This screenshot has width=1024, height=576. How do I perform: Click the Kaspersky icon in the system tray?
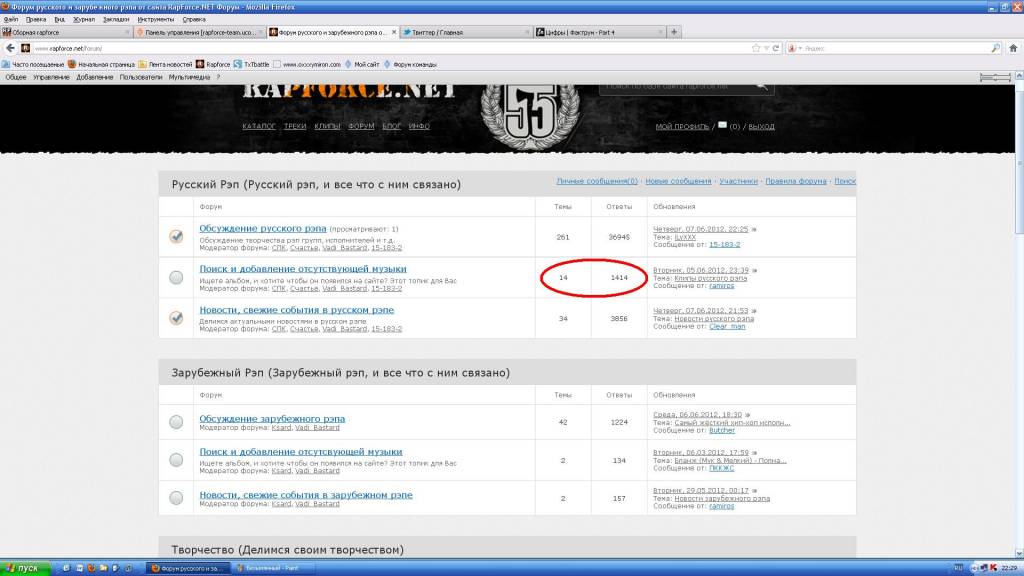pyautogui.click(x=994, y=568)
